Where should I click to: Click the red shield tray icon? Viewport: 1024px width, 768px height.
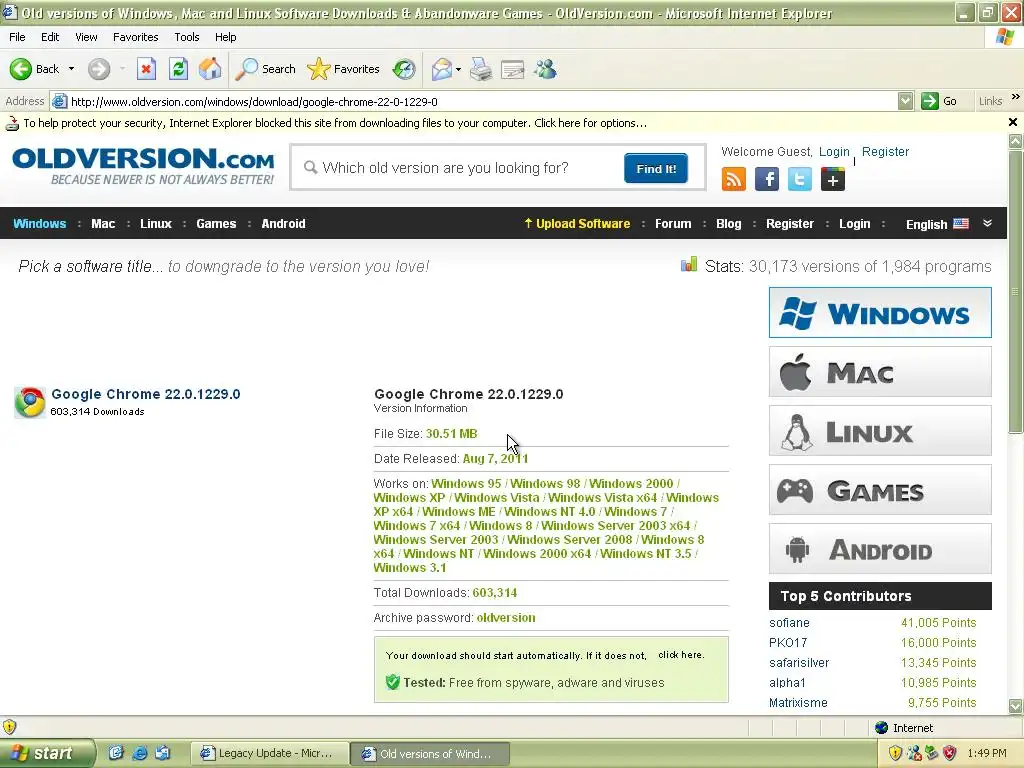(x=950, y=753)
